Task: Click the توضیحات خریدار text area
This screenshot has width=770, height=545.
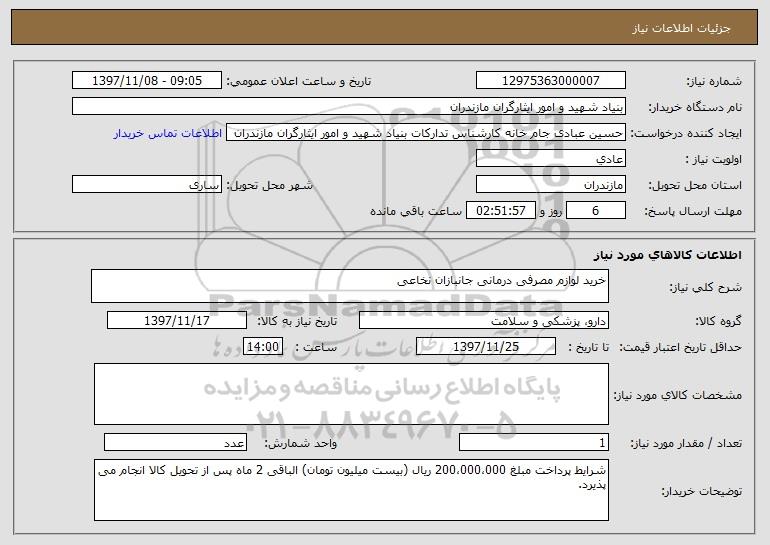Action: pos(351,490)
